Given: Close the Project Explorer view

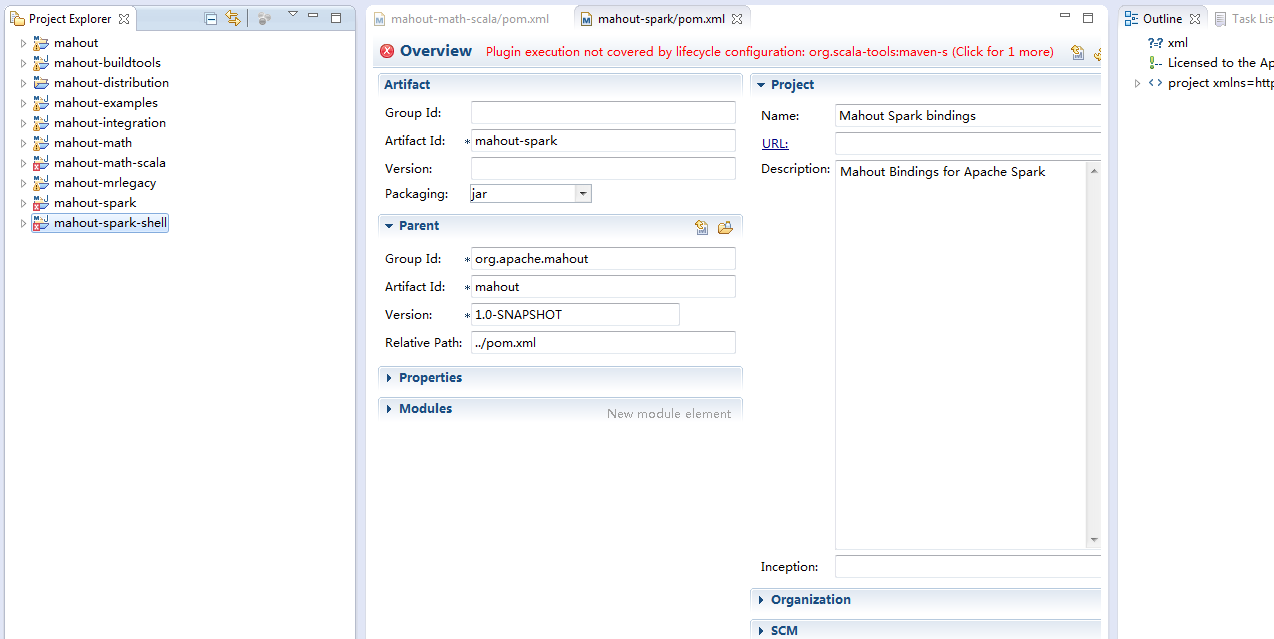Looking at the screenshot, I should 124,19.
